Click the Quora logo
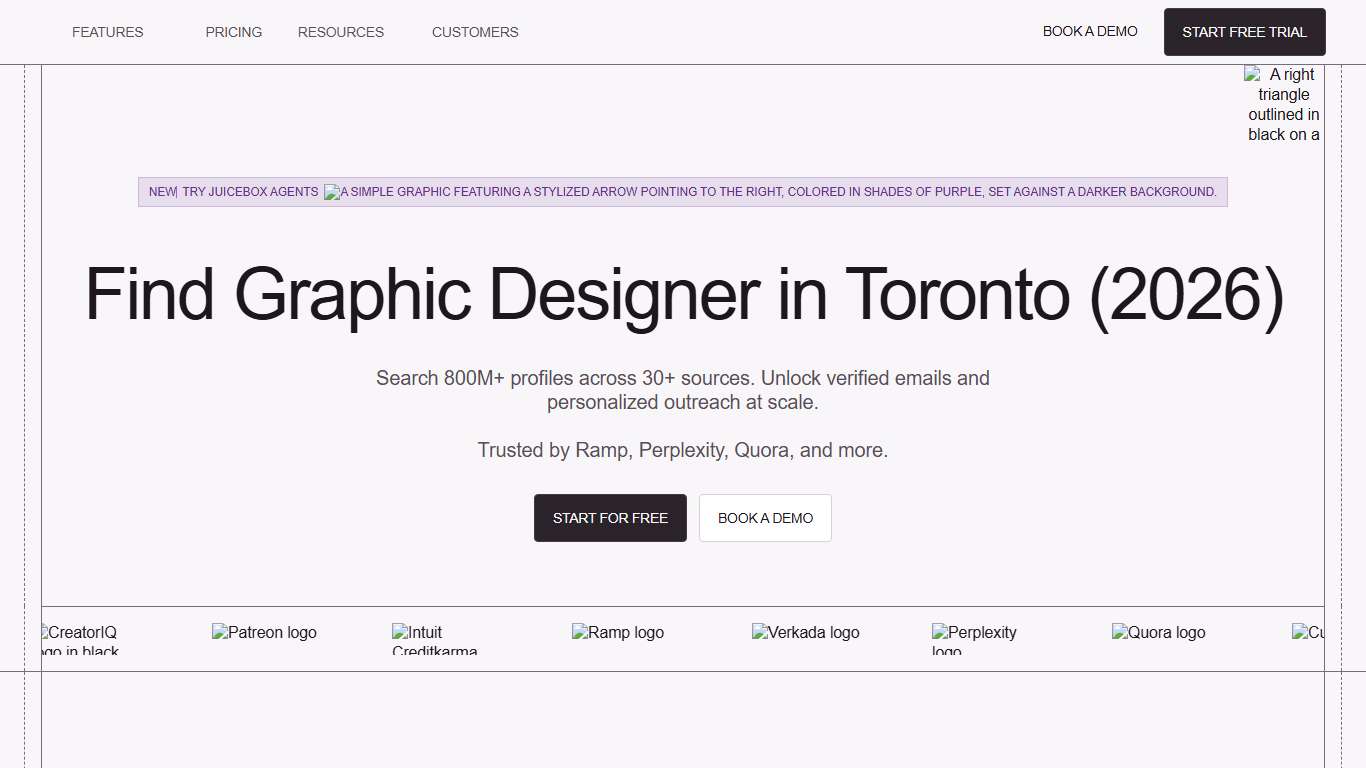This screenshot has width=1366, height=768. click(1158, 632)
